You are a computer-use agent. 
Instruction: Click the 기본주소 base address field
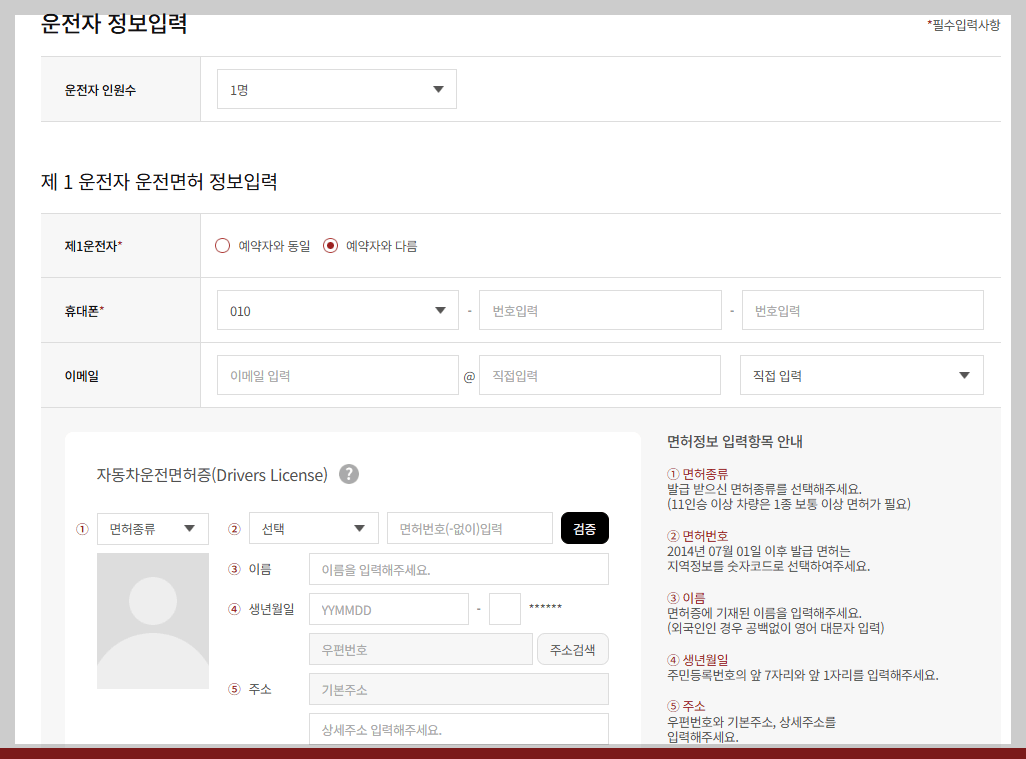tap(459, 689)
